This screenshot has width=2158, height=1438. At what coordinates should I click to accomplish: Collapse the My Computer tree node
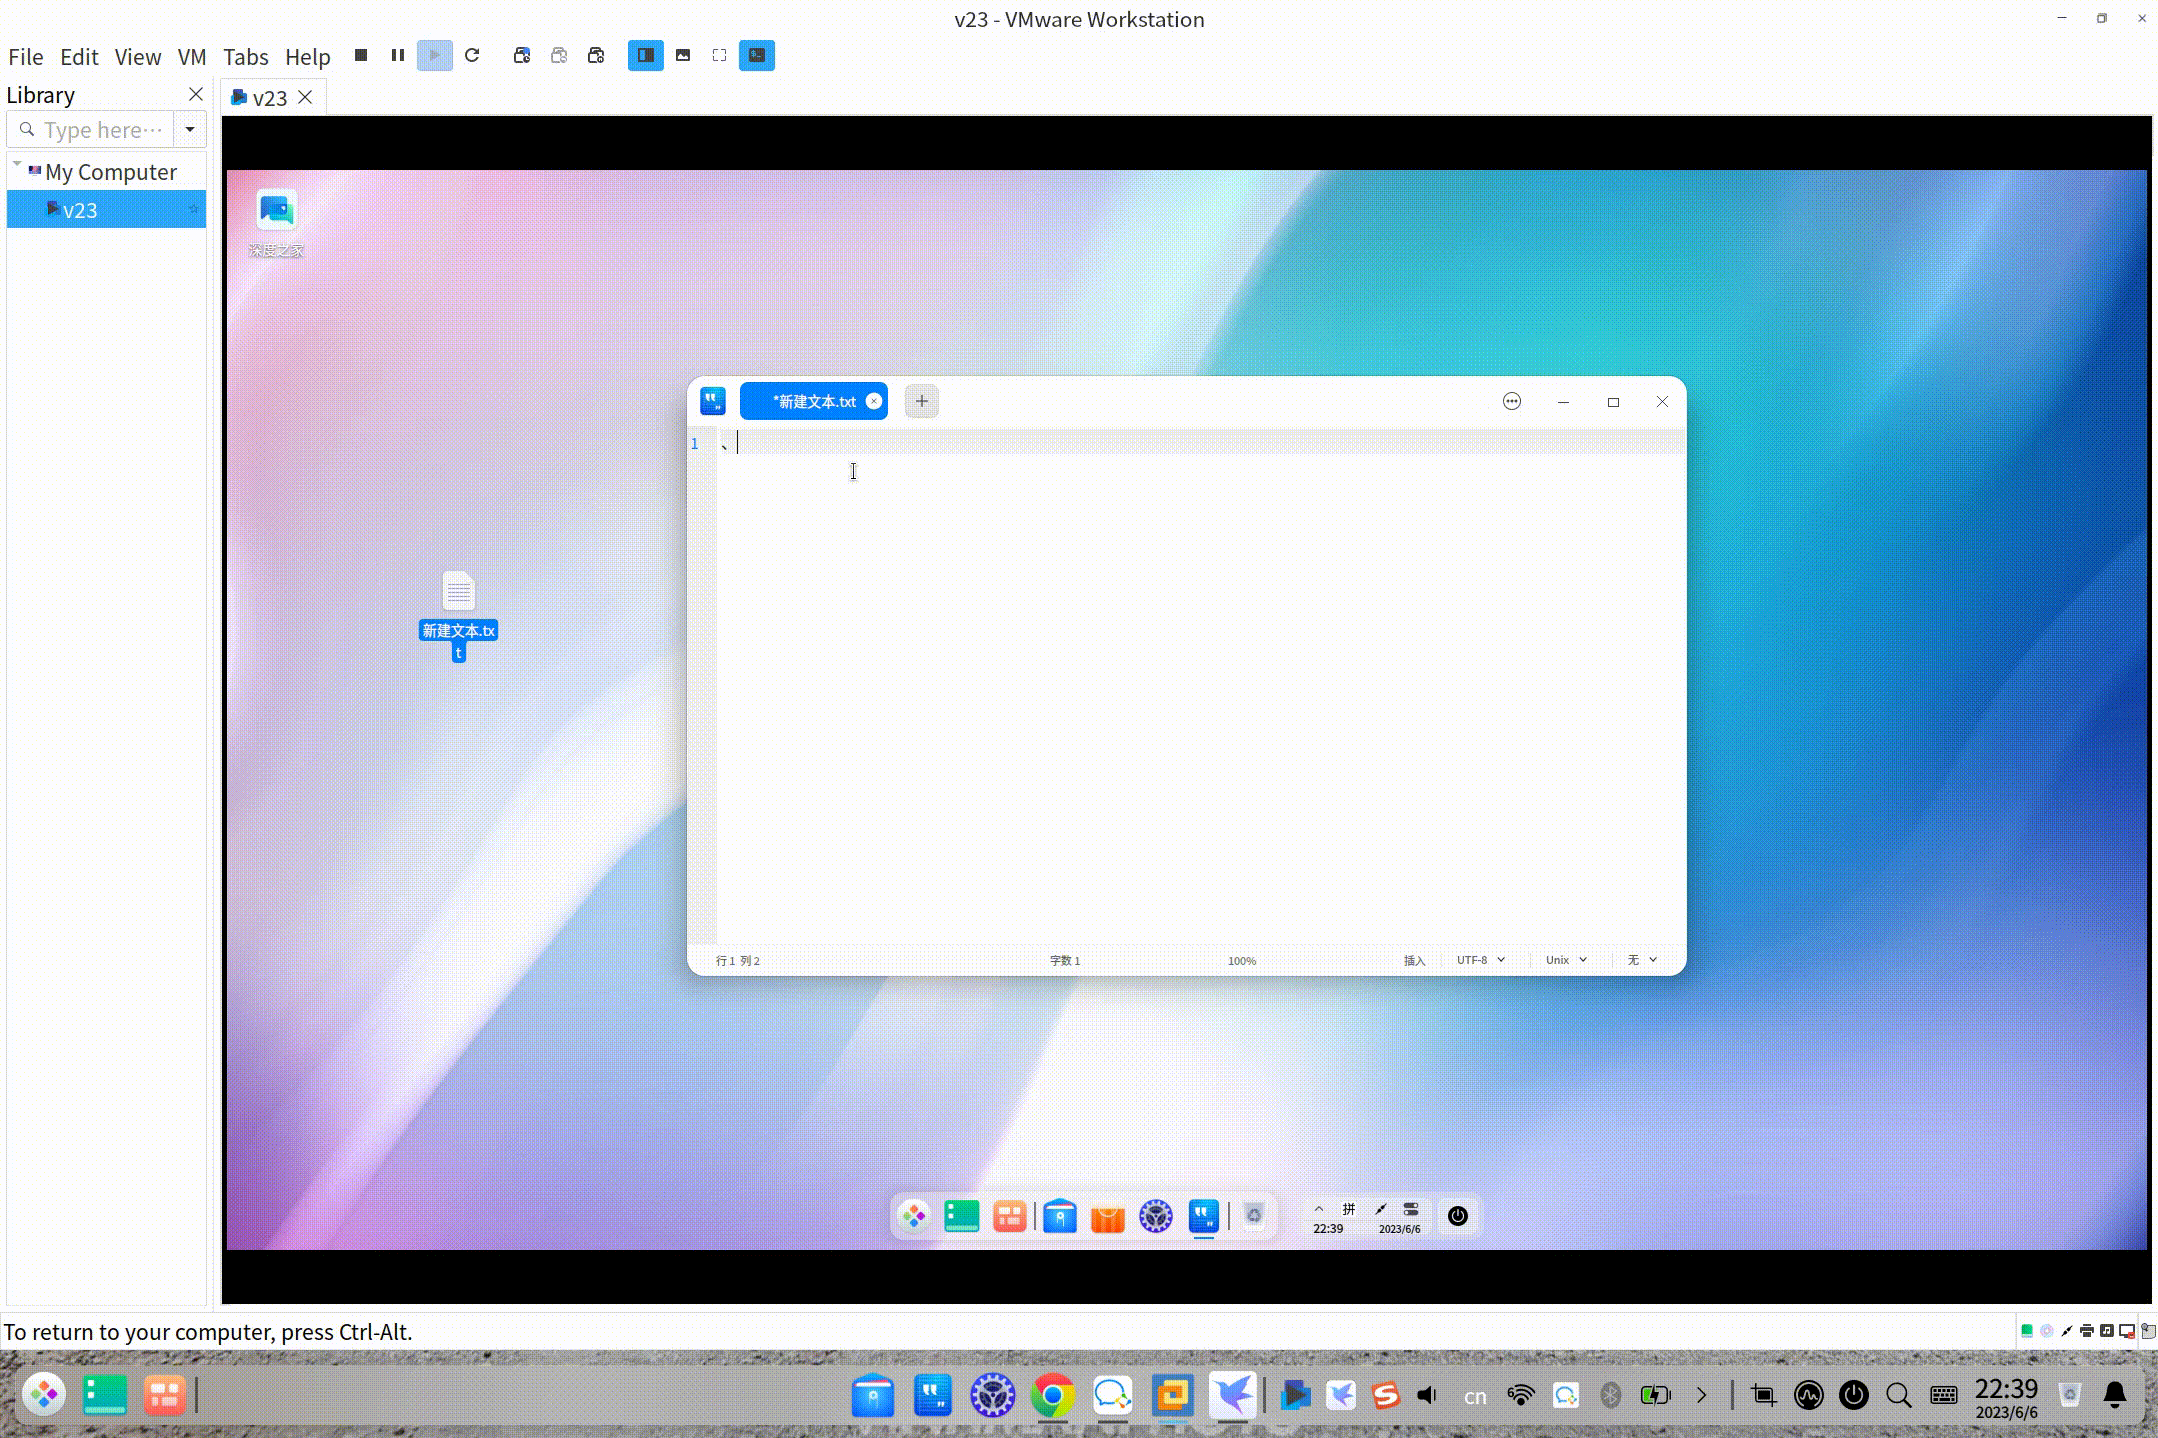tap(17, 165)
